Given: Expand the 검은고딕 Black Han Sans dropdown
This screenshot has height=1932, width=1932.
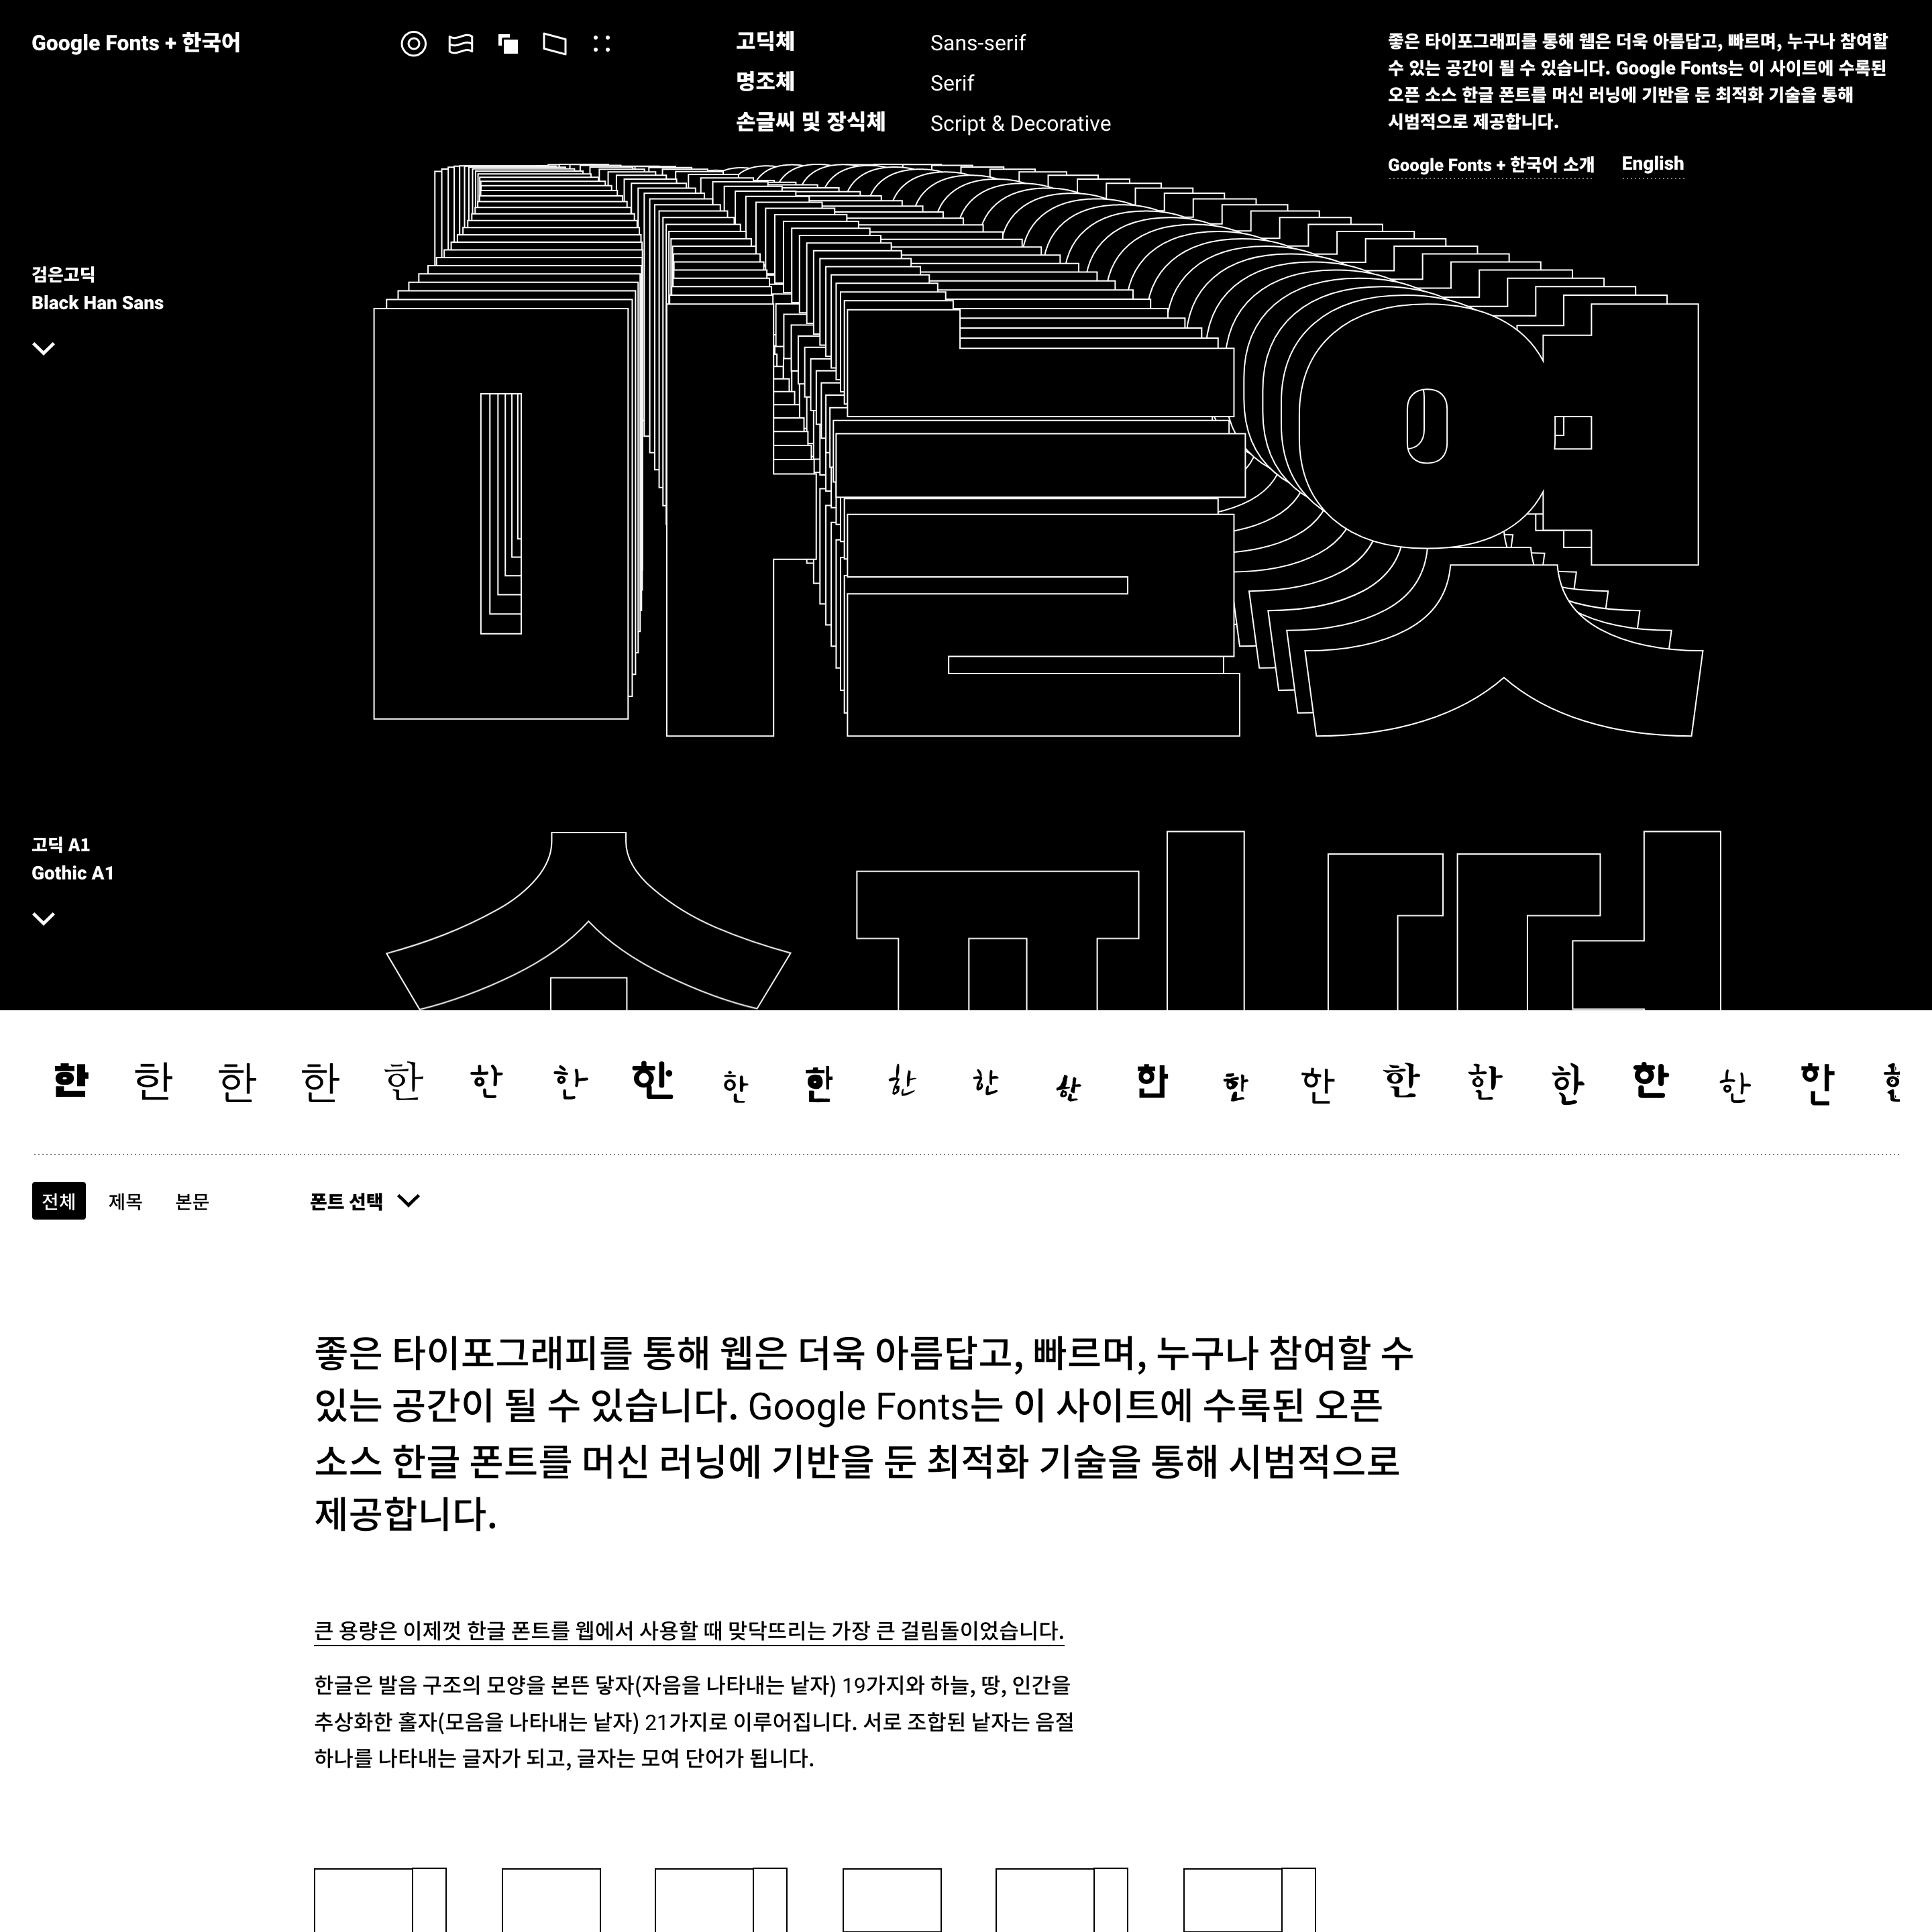Looking at the screenshot, I should pos(44,349).
